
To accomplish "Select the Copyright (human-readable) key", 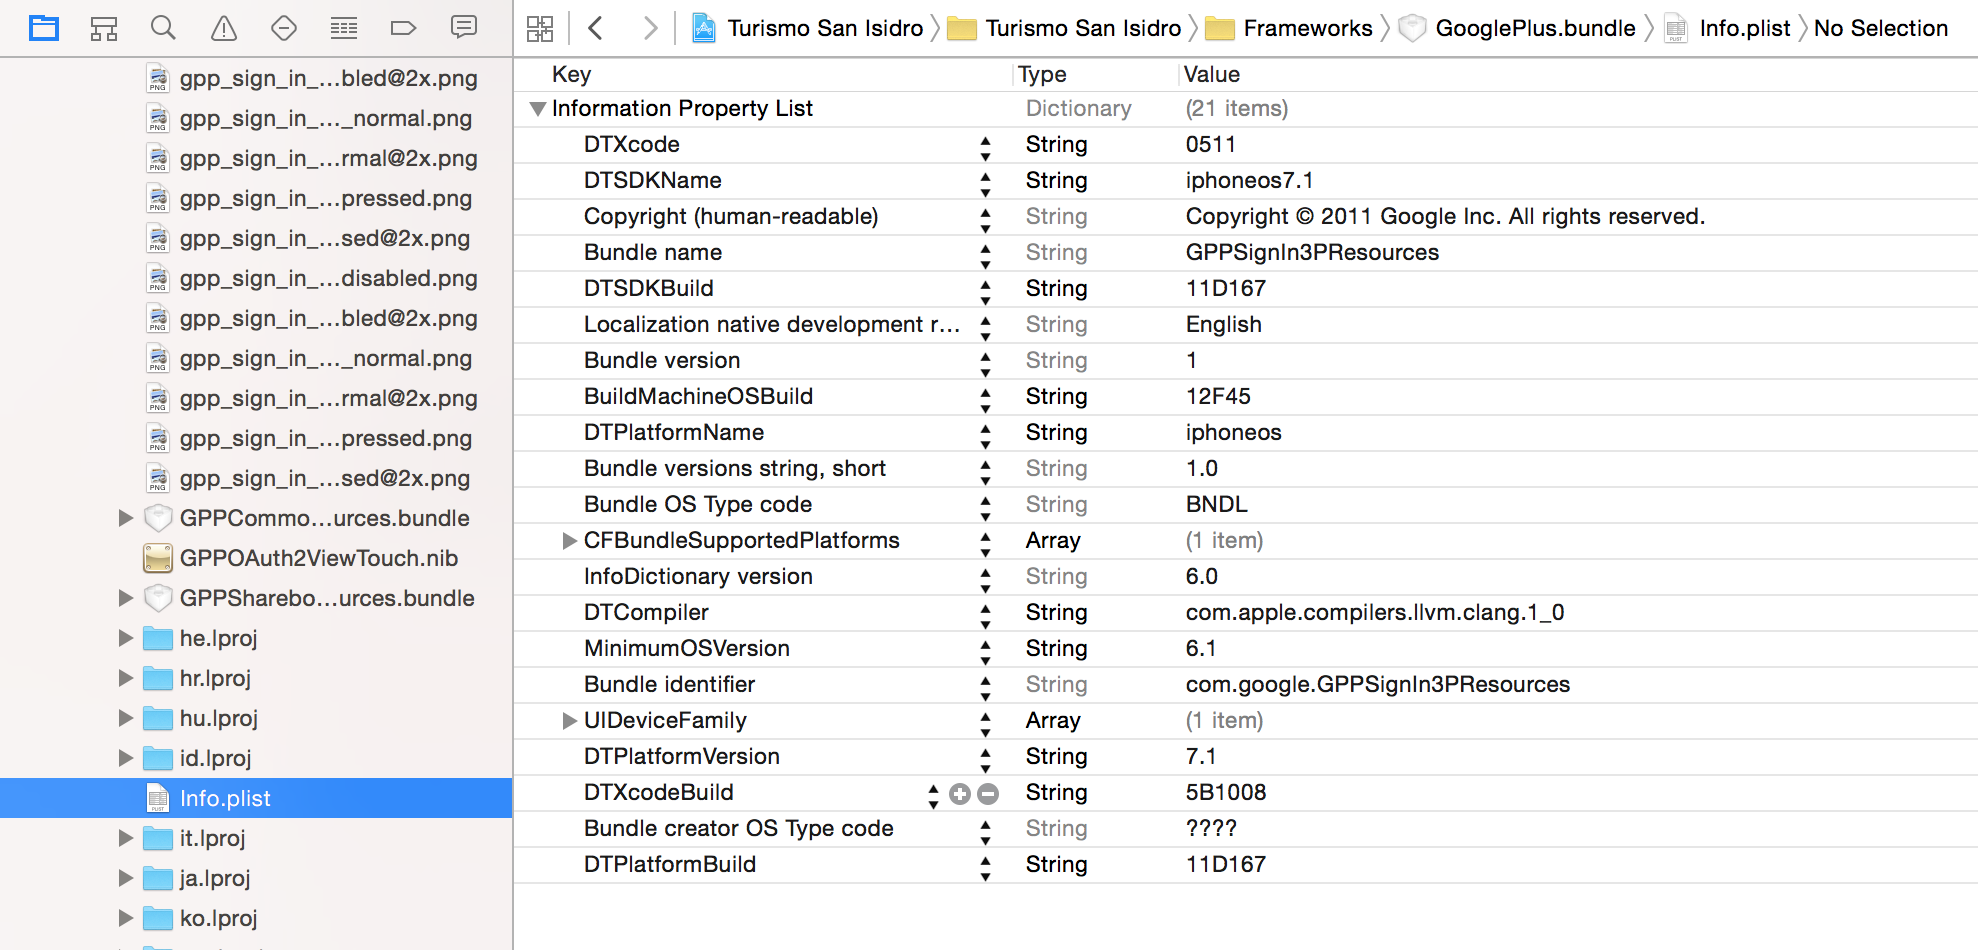I will click(731, 216).
